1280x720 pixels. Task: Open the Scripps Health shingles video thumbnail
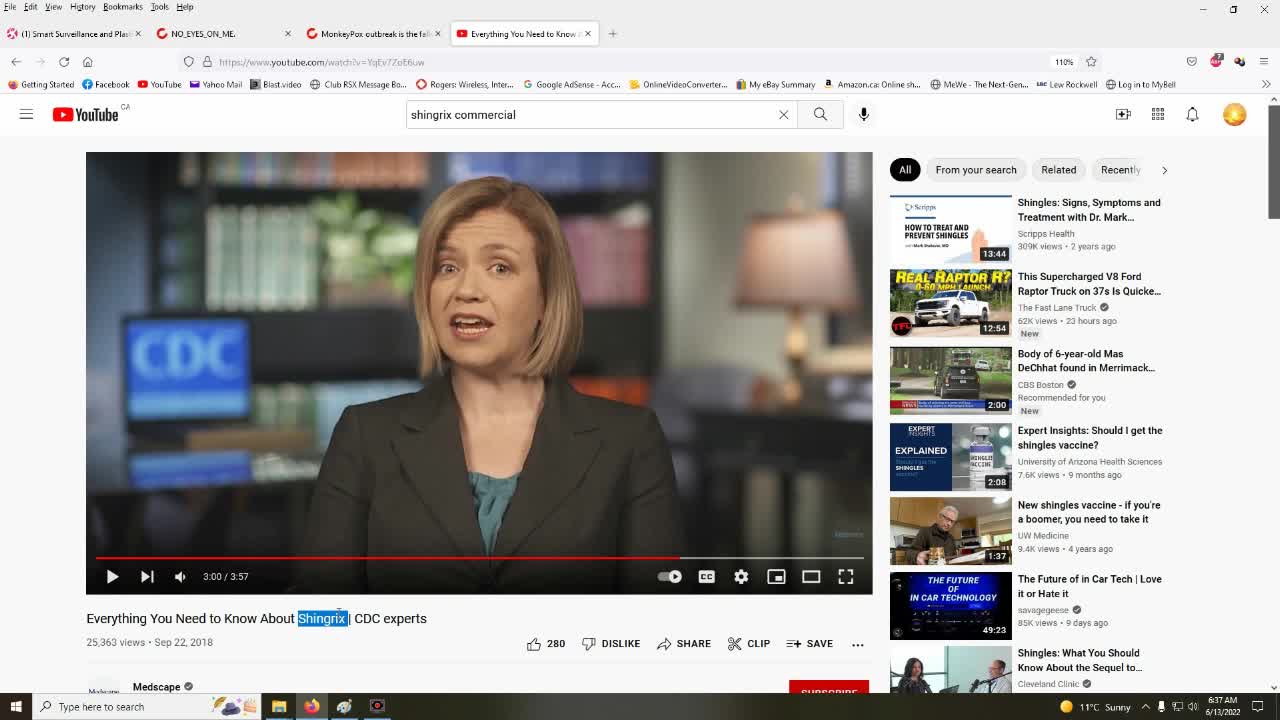tap(951, 229)
